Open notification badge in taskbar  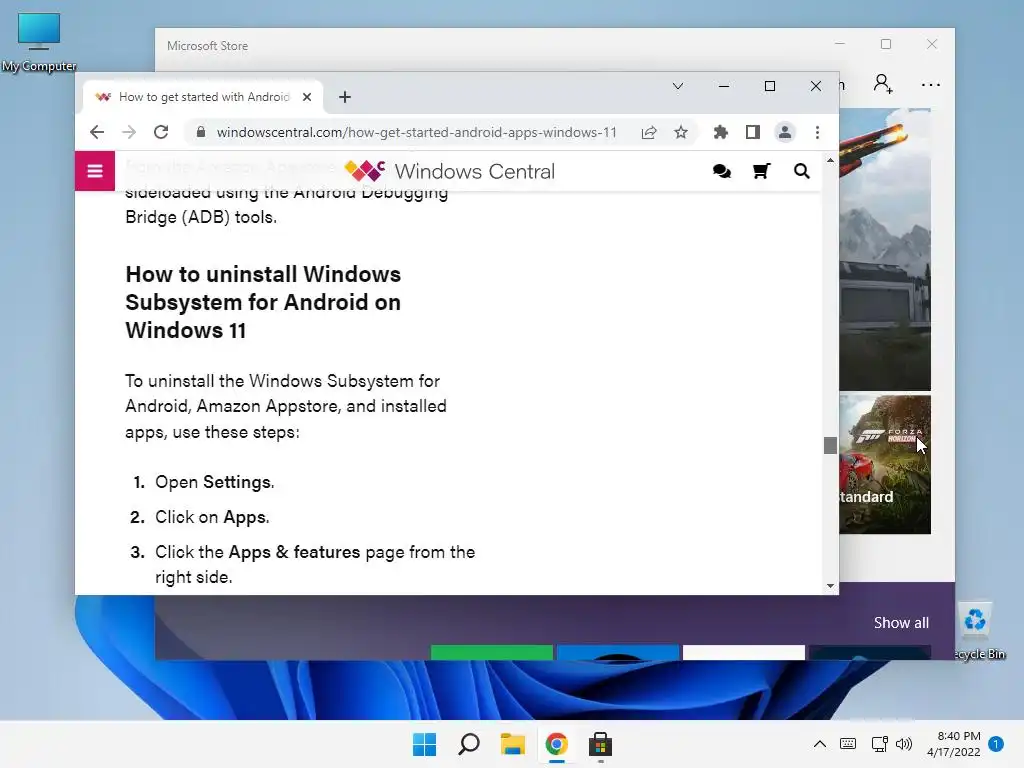pos(996,744)
